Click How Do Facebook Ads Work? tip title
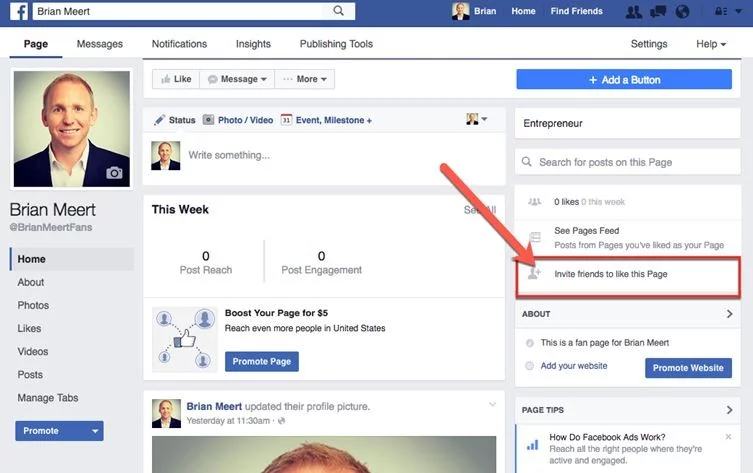Screen dimensions: 753x473 click(x=607, y=437)
